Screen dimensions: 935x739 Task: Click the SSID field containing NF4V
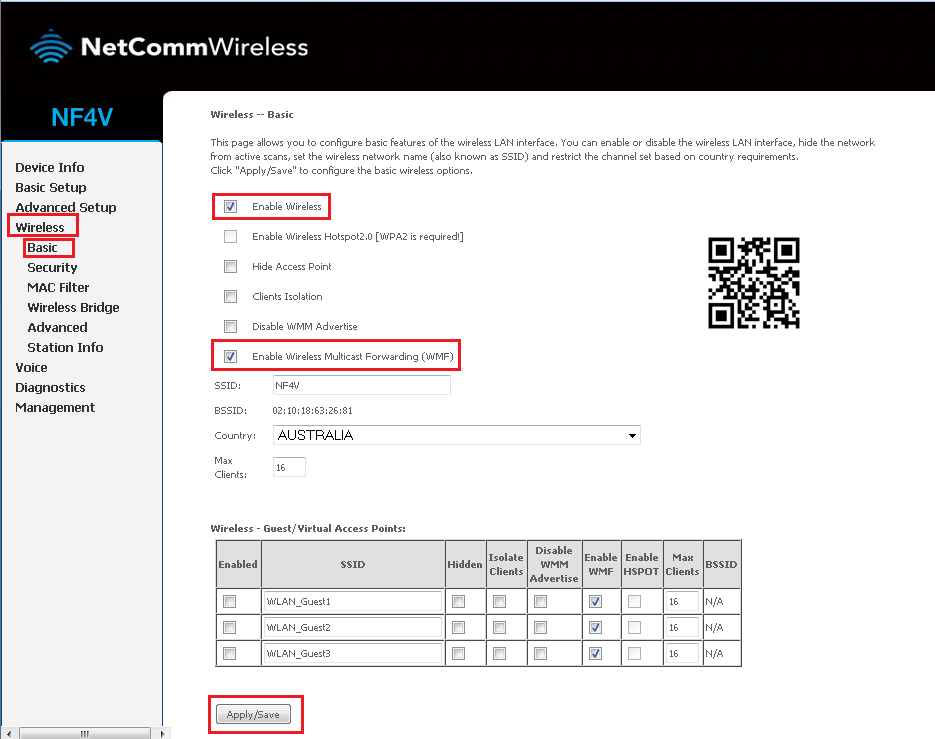(x=361, y=385)
